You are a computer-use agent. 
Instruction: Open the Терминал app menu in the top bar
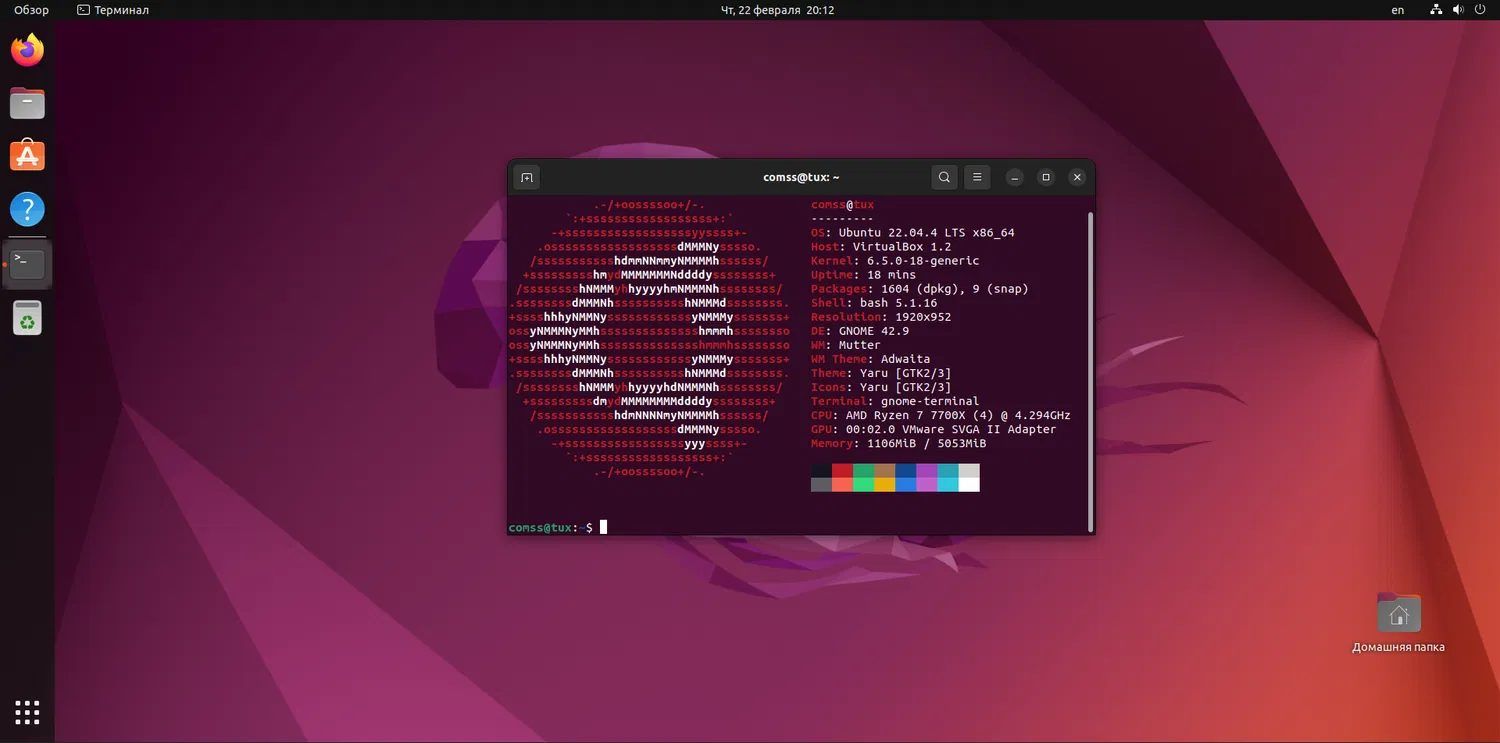113,10
